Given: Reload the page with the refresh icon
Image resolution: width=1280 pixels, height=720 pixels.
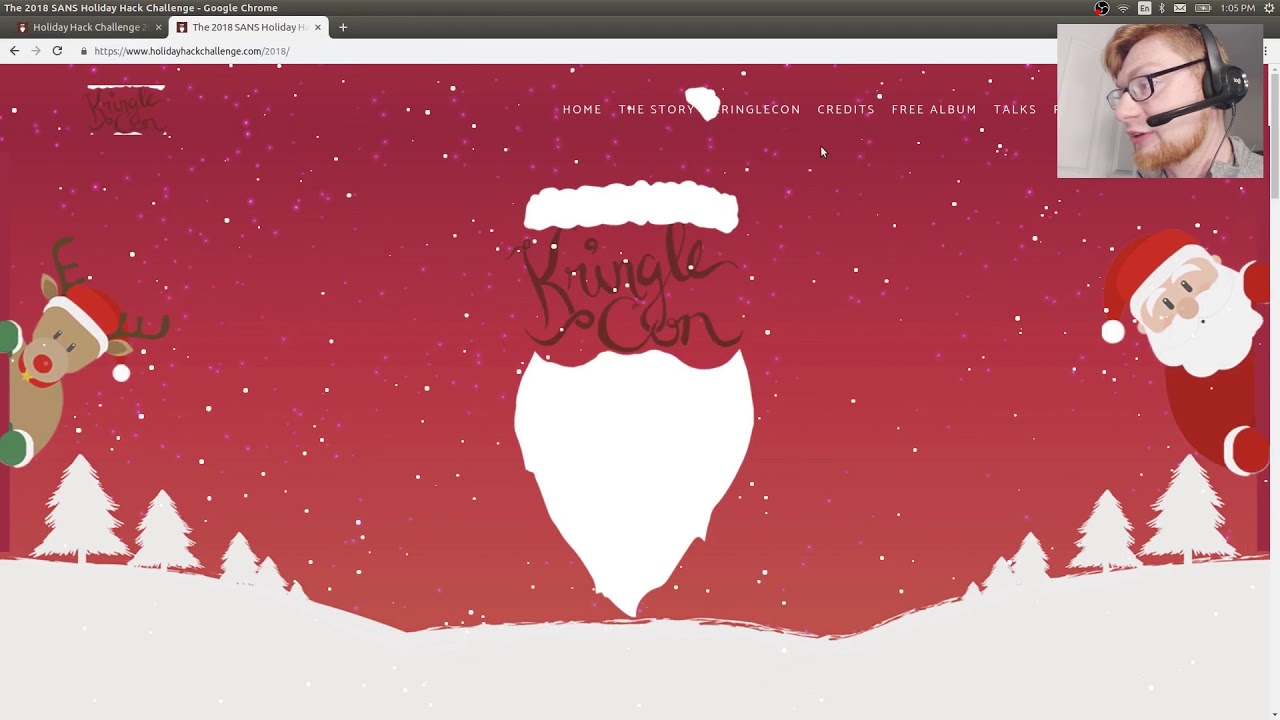Looking at the screenshot, I should click(57, 50).
